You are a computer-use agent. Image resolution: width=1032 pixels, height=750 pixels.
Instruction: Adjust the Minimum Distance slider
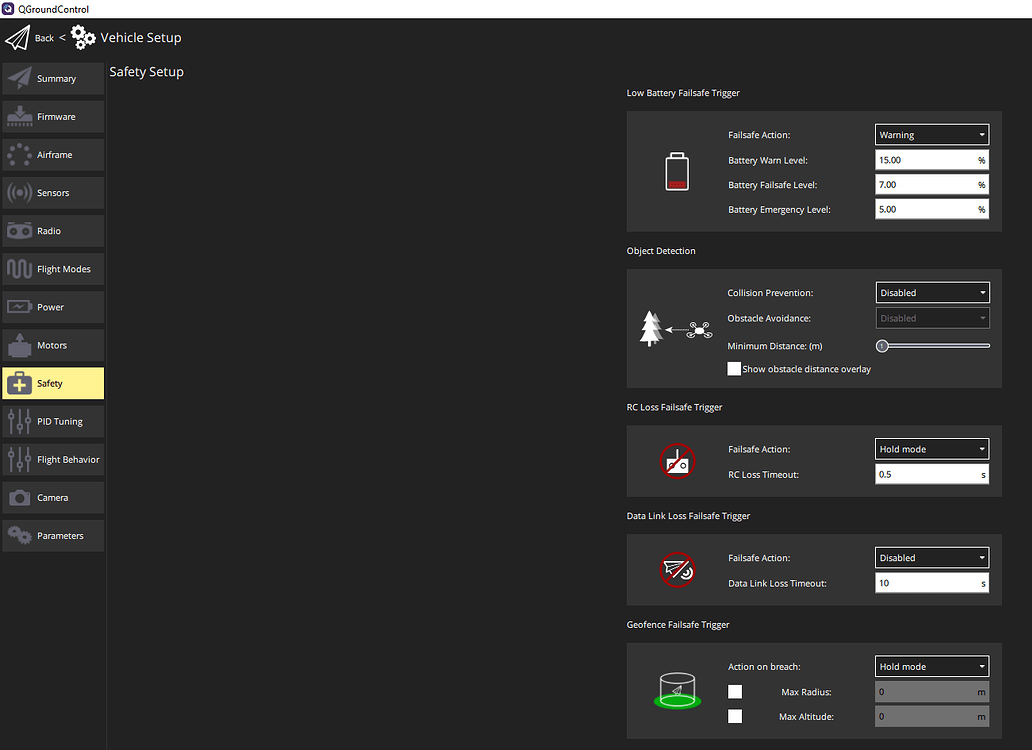[x=882, y=345]
